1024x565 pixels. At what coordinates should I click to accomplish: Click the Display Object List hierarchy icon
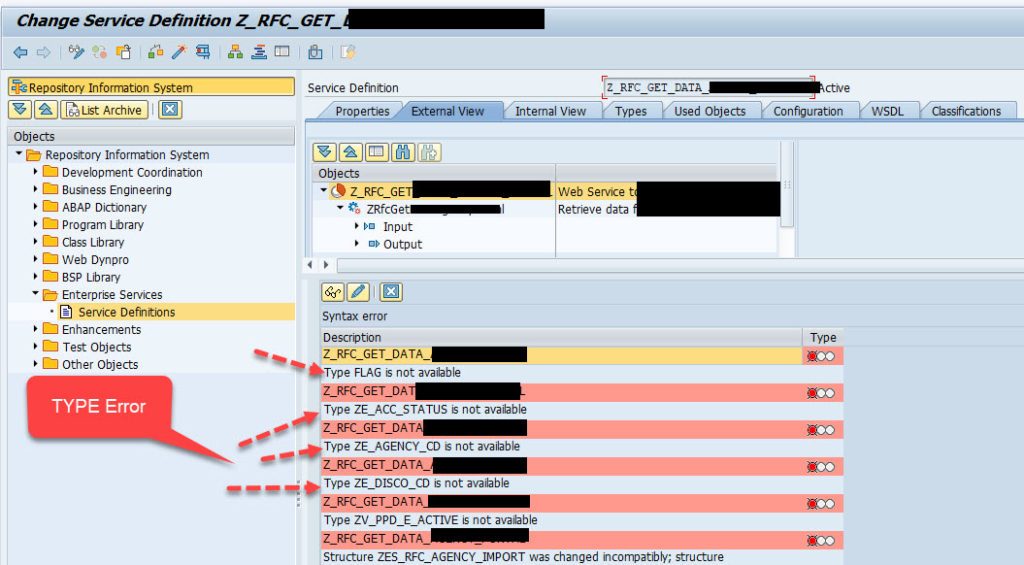[235, 52]
